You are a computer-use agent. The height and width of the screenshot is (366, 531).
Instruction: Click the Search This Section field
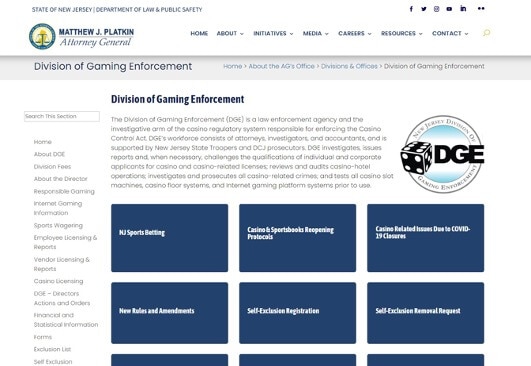[x=62, y=116]
